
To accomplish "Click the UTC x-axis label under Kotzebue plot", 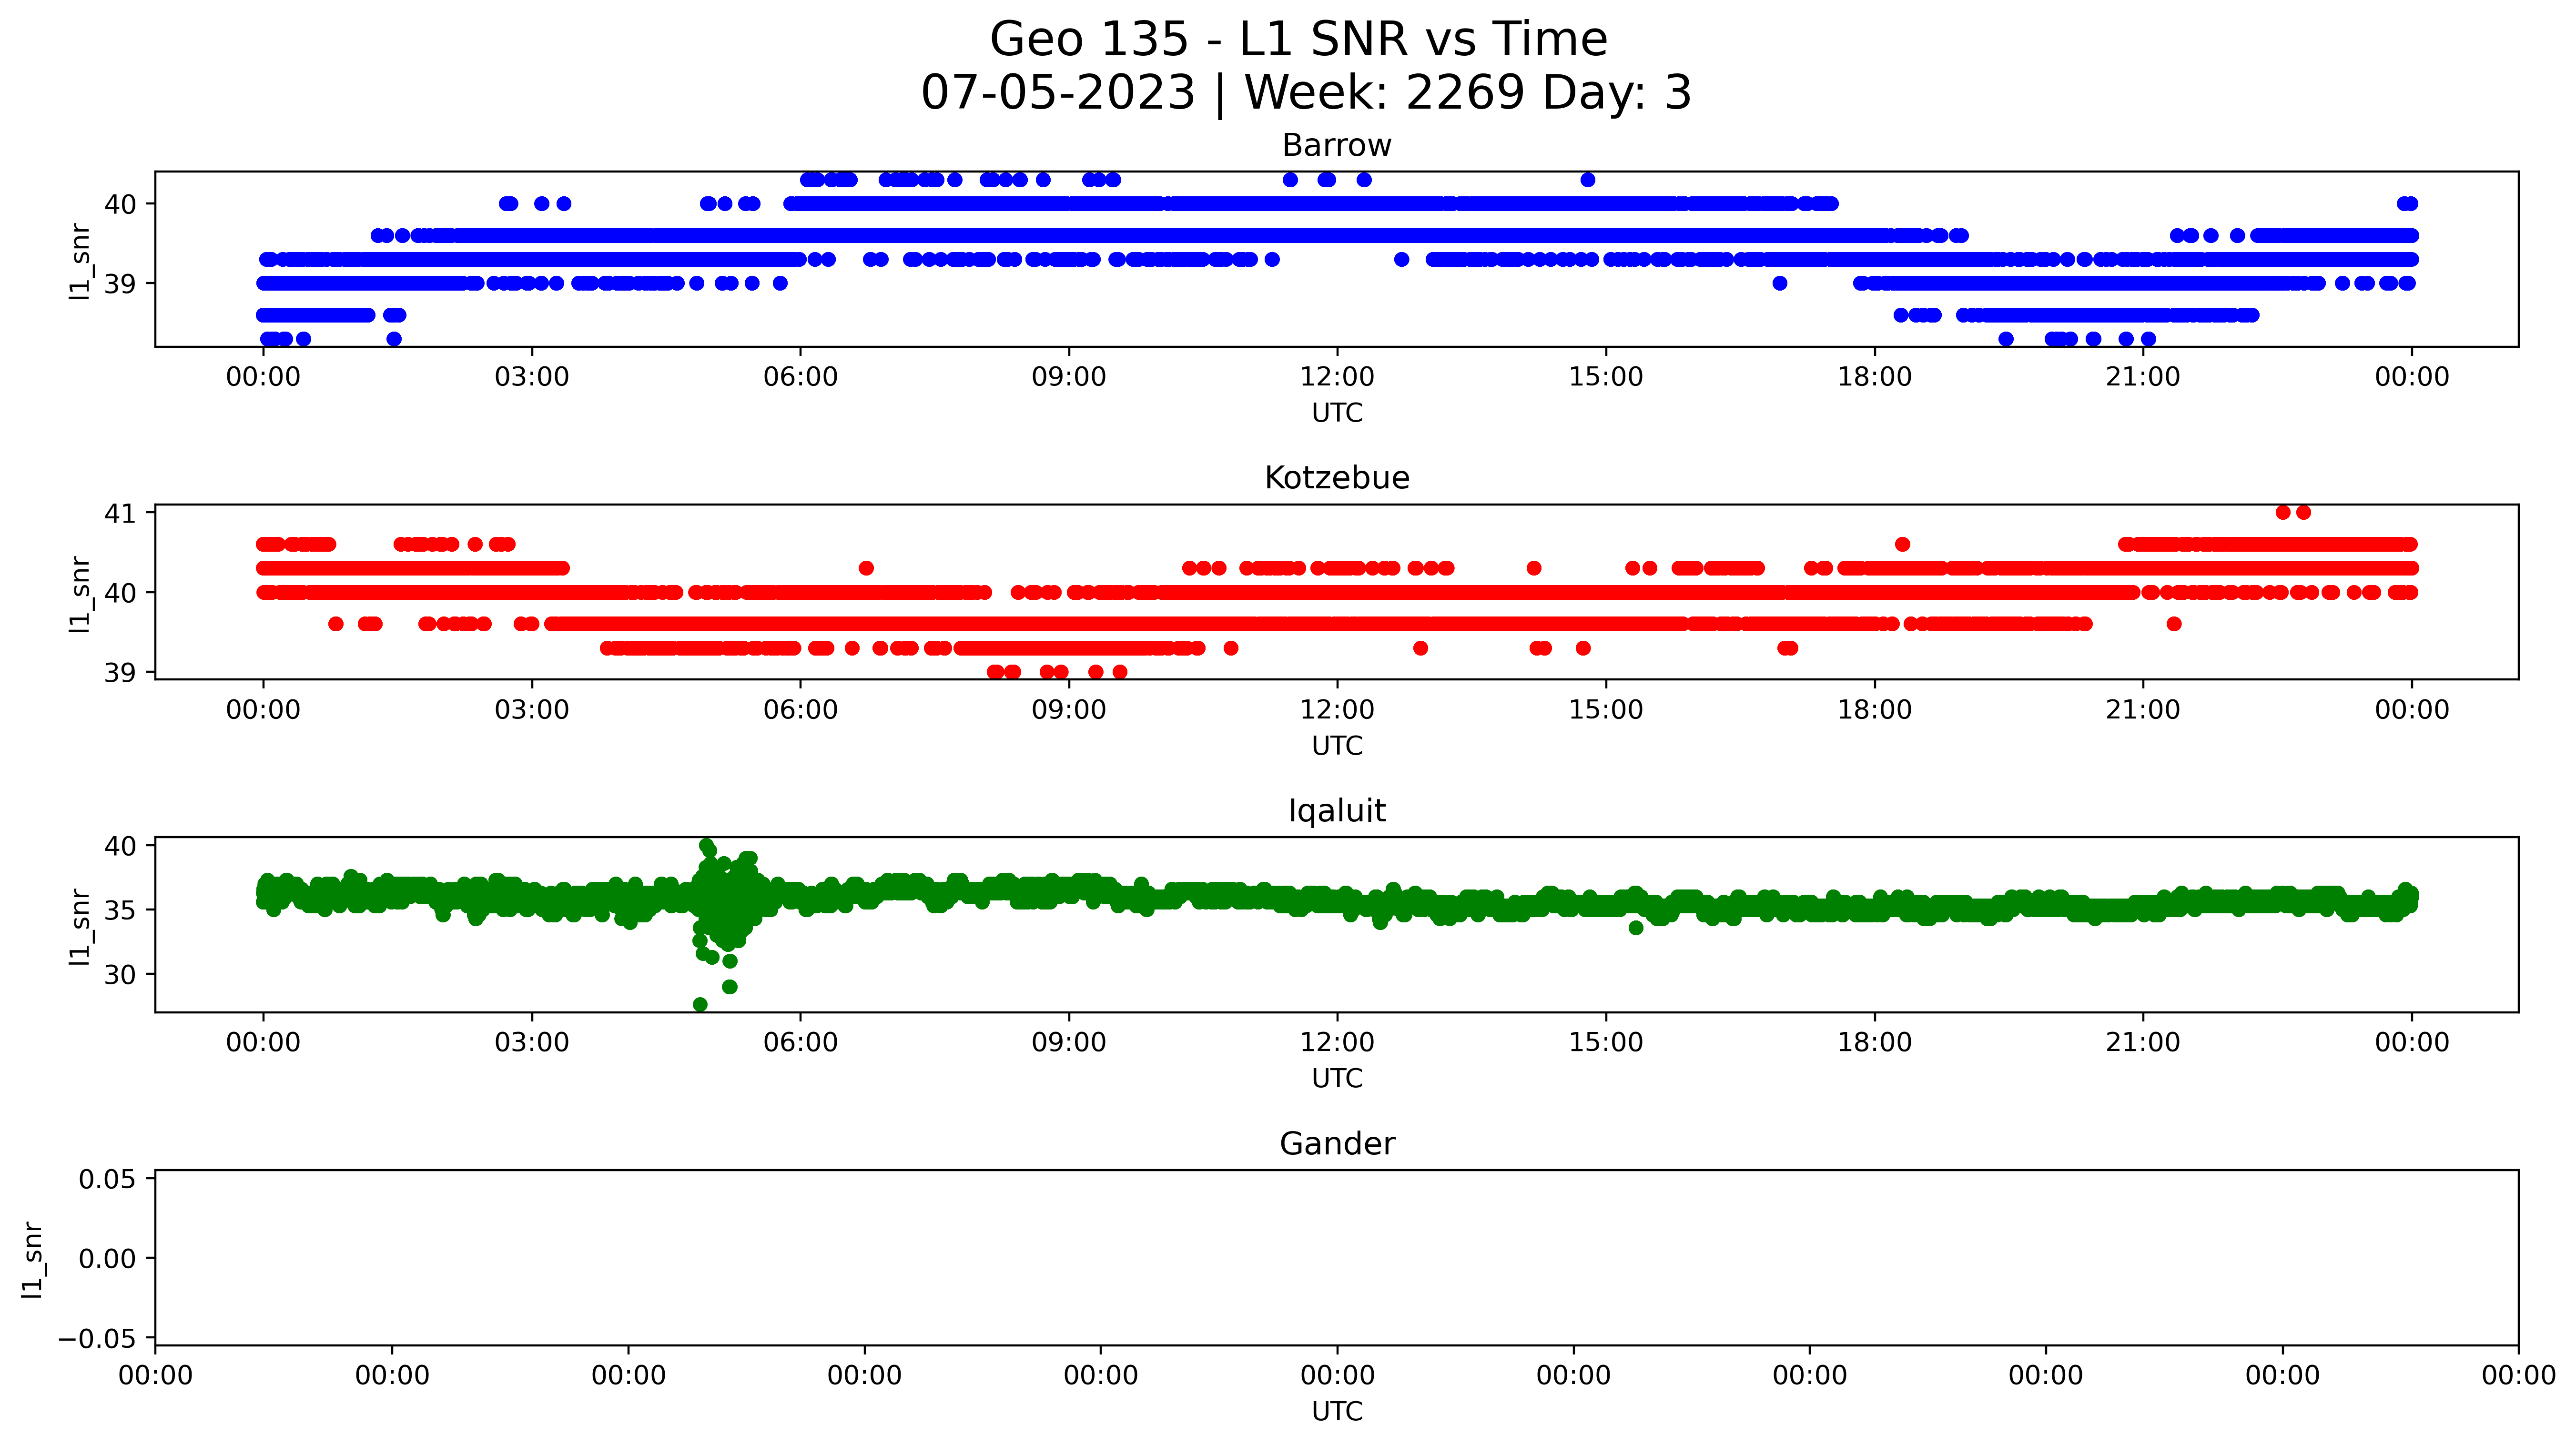I will 1336,746.
